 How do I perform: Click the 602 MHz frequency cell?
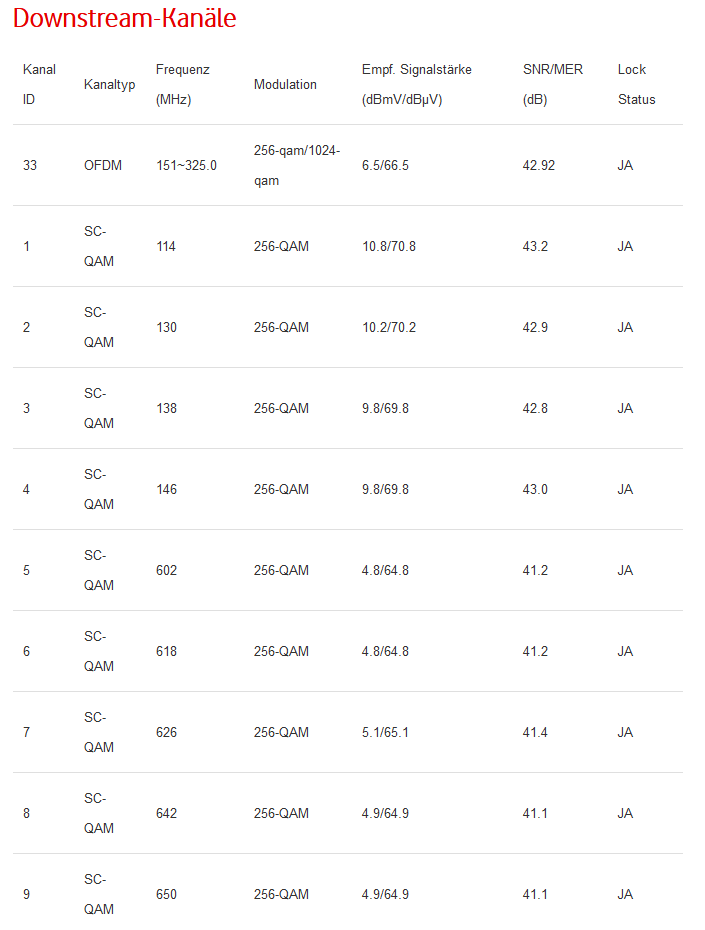click(x=166, y=570)
